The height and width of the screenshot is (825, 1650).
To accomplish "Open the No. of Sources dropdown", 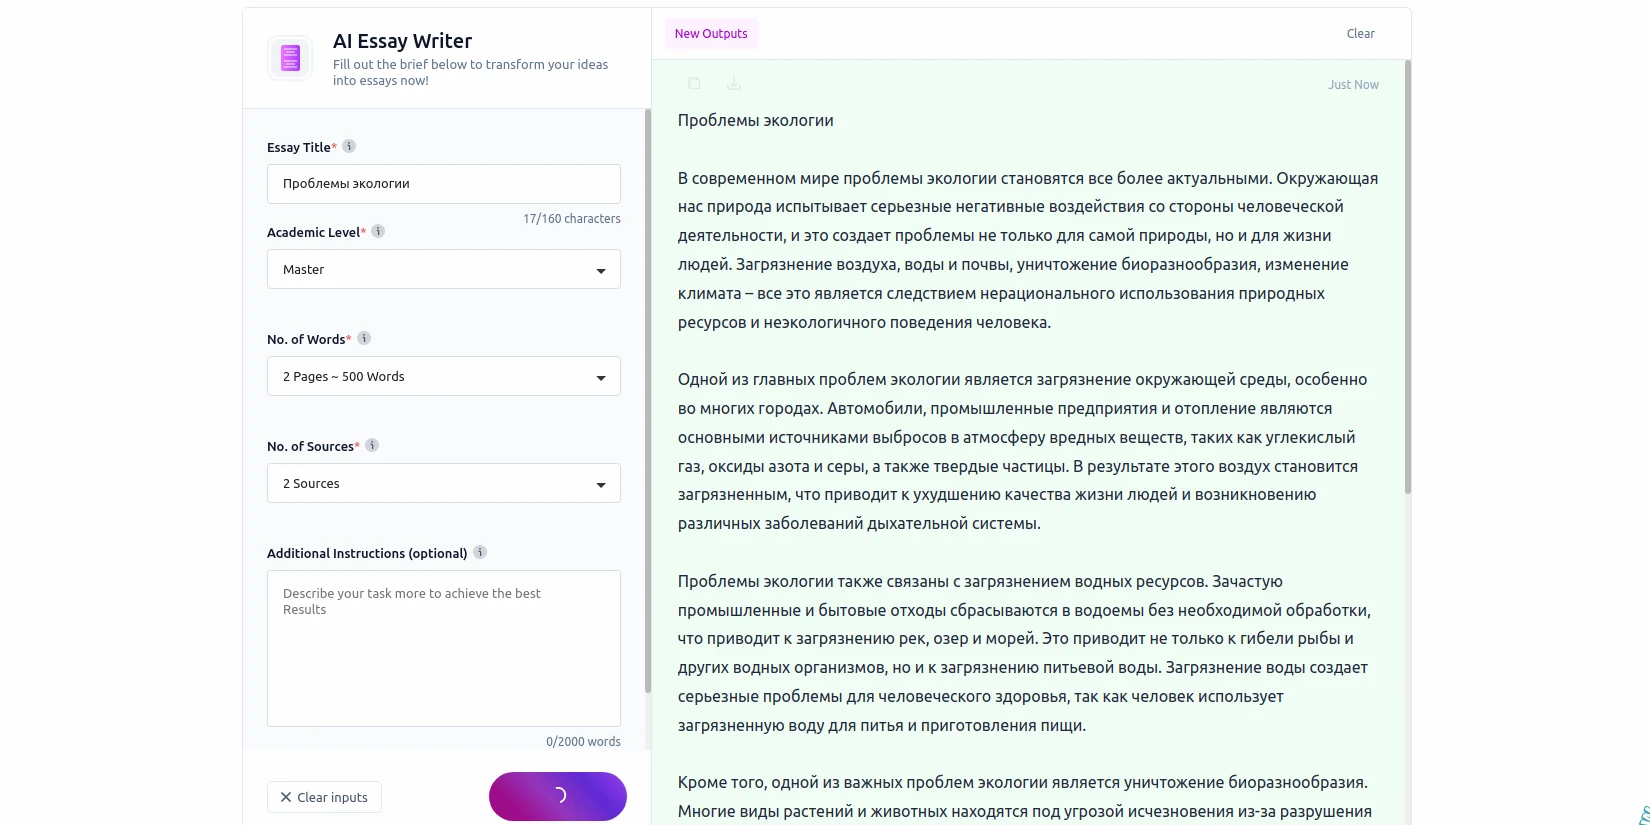I will (444, 483).
